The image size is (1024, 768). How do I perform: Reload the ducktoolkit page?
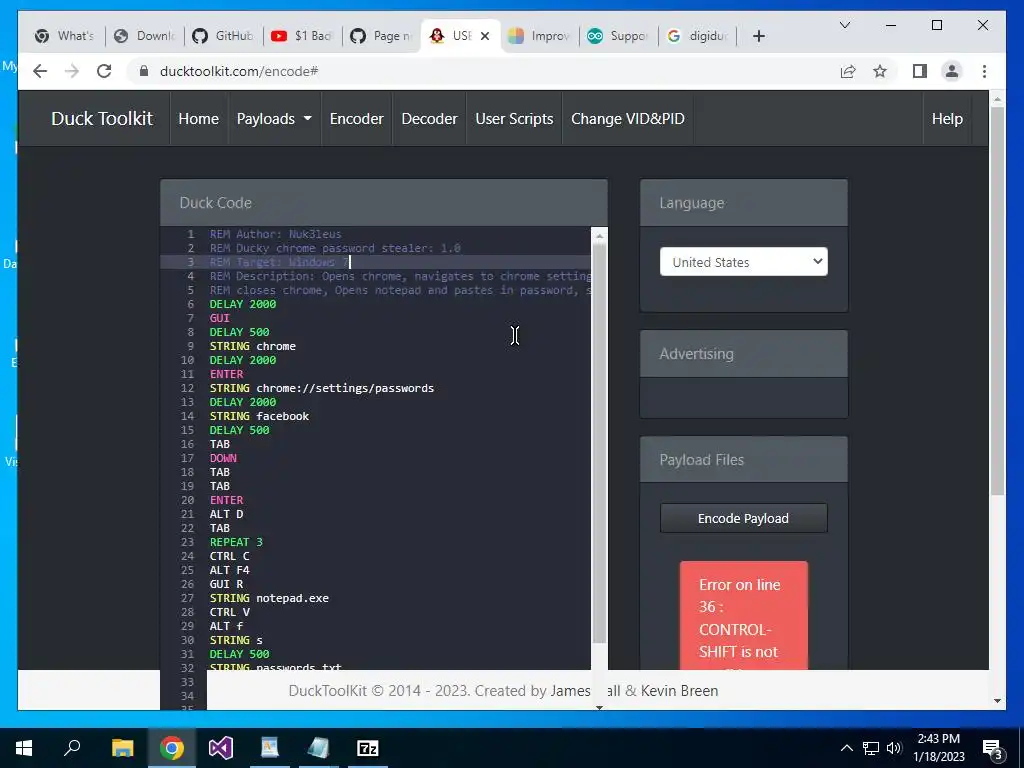point(104,71)
